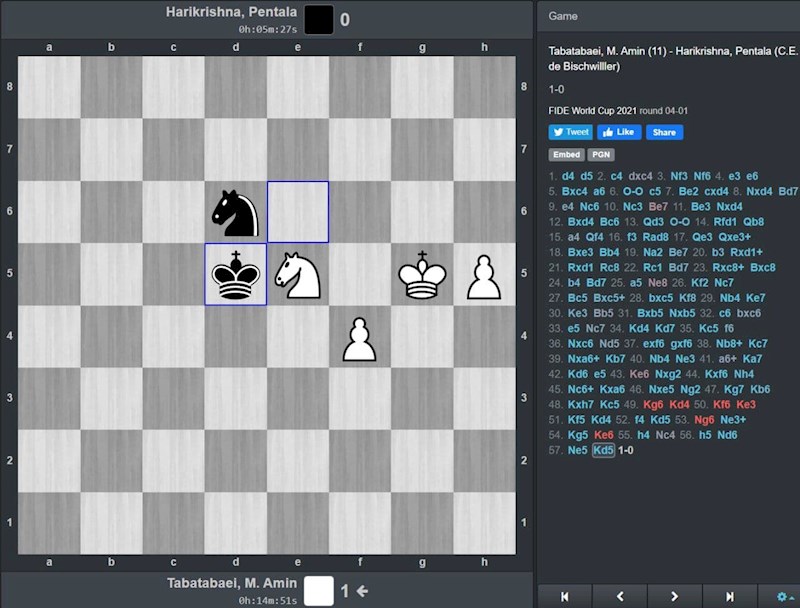This screenshot has width=800, height=608.
Task: Go to move 54. Kg5
Action: 578,435
